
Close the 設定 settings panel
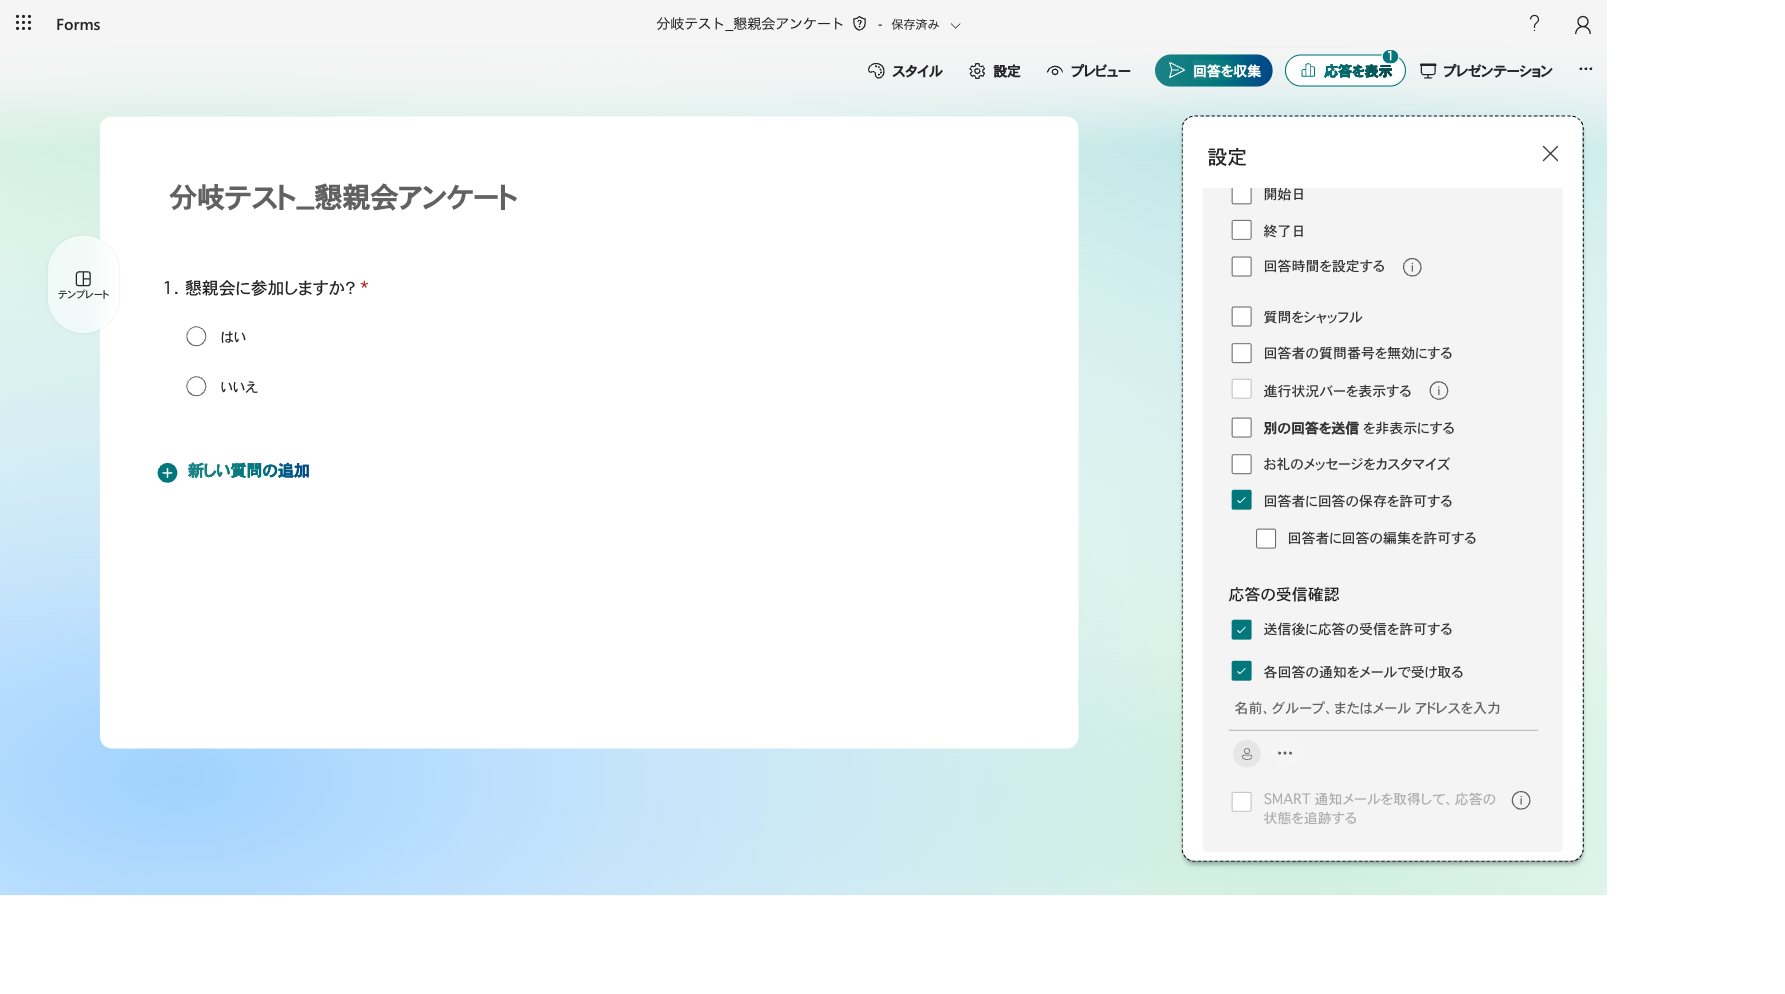coord(1550,154)
